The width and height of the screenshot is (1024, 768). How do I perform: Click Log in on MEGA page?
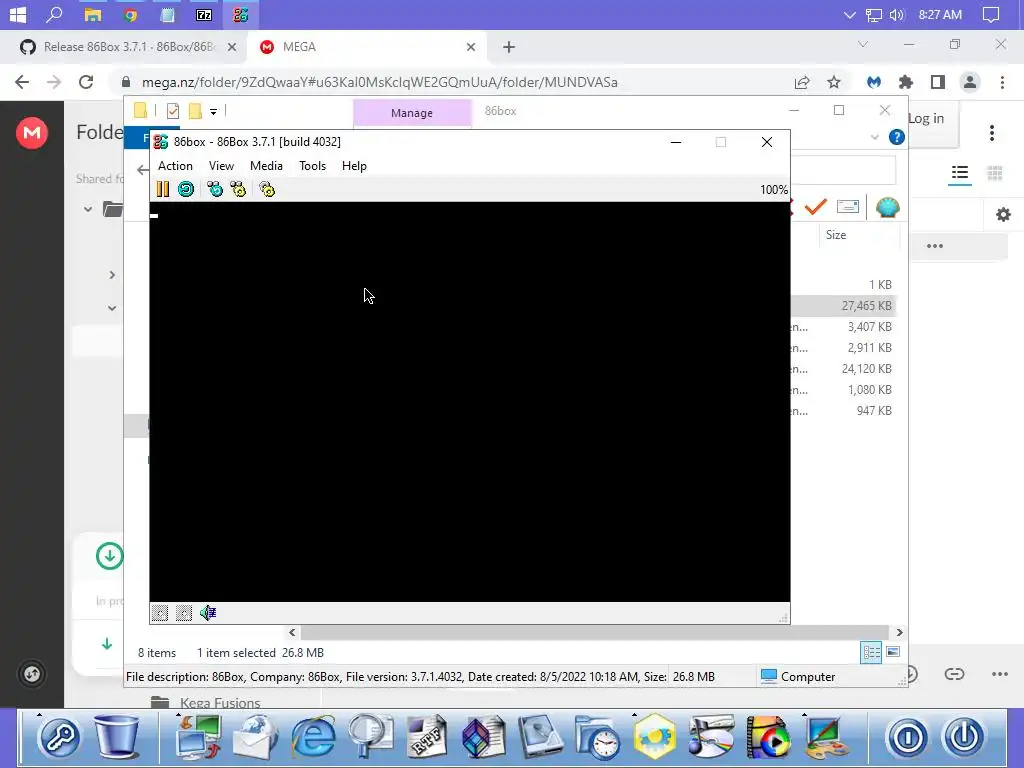click(925, 118)
